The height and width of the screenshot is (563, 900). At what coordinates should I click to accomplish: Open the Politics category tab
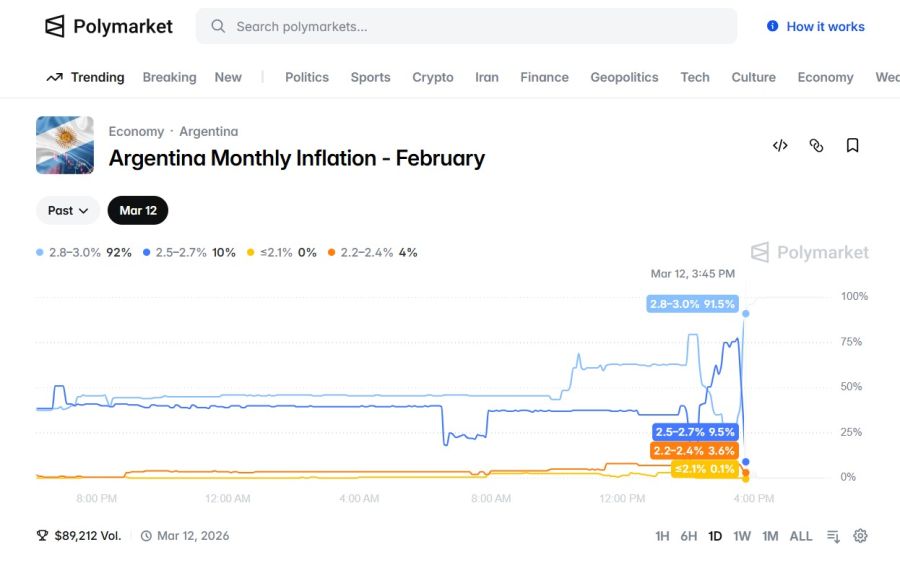coord(306,77)
